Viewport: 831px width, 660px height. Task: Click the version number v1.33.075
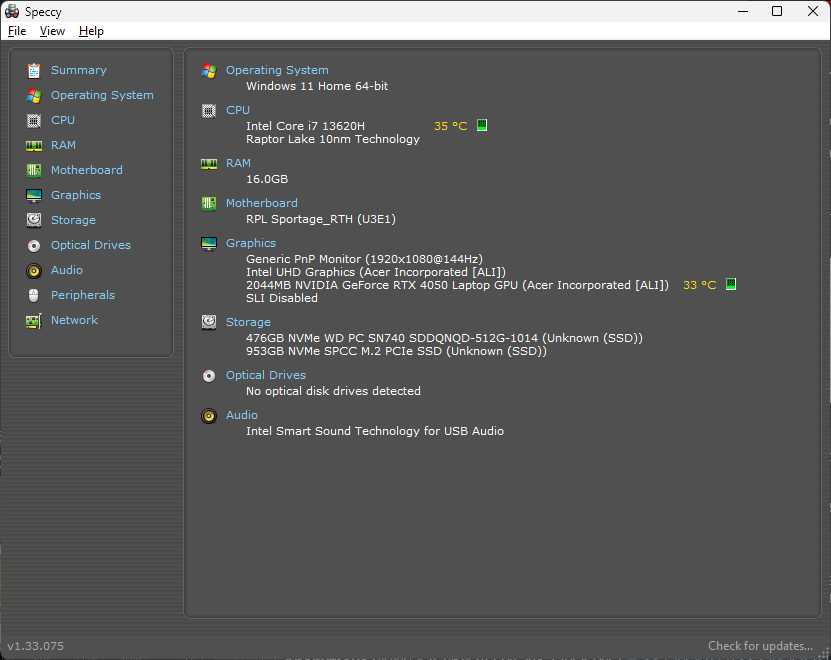coord(36,646)
